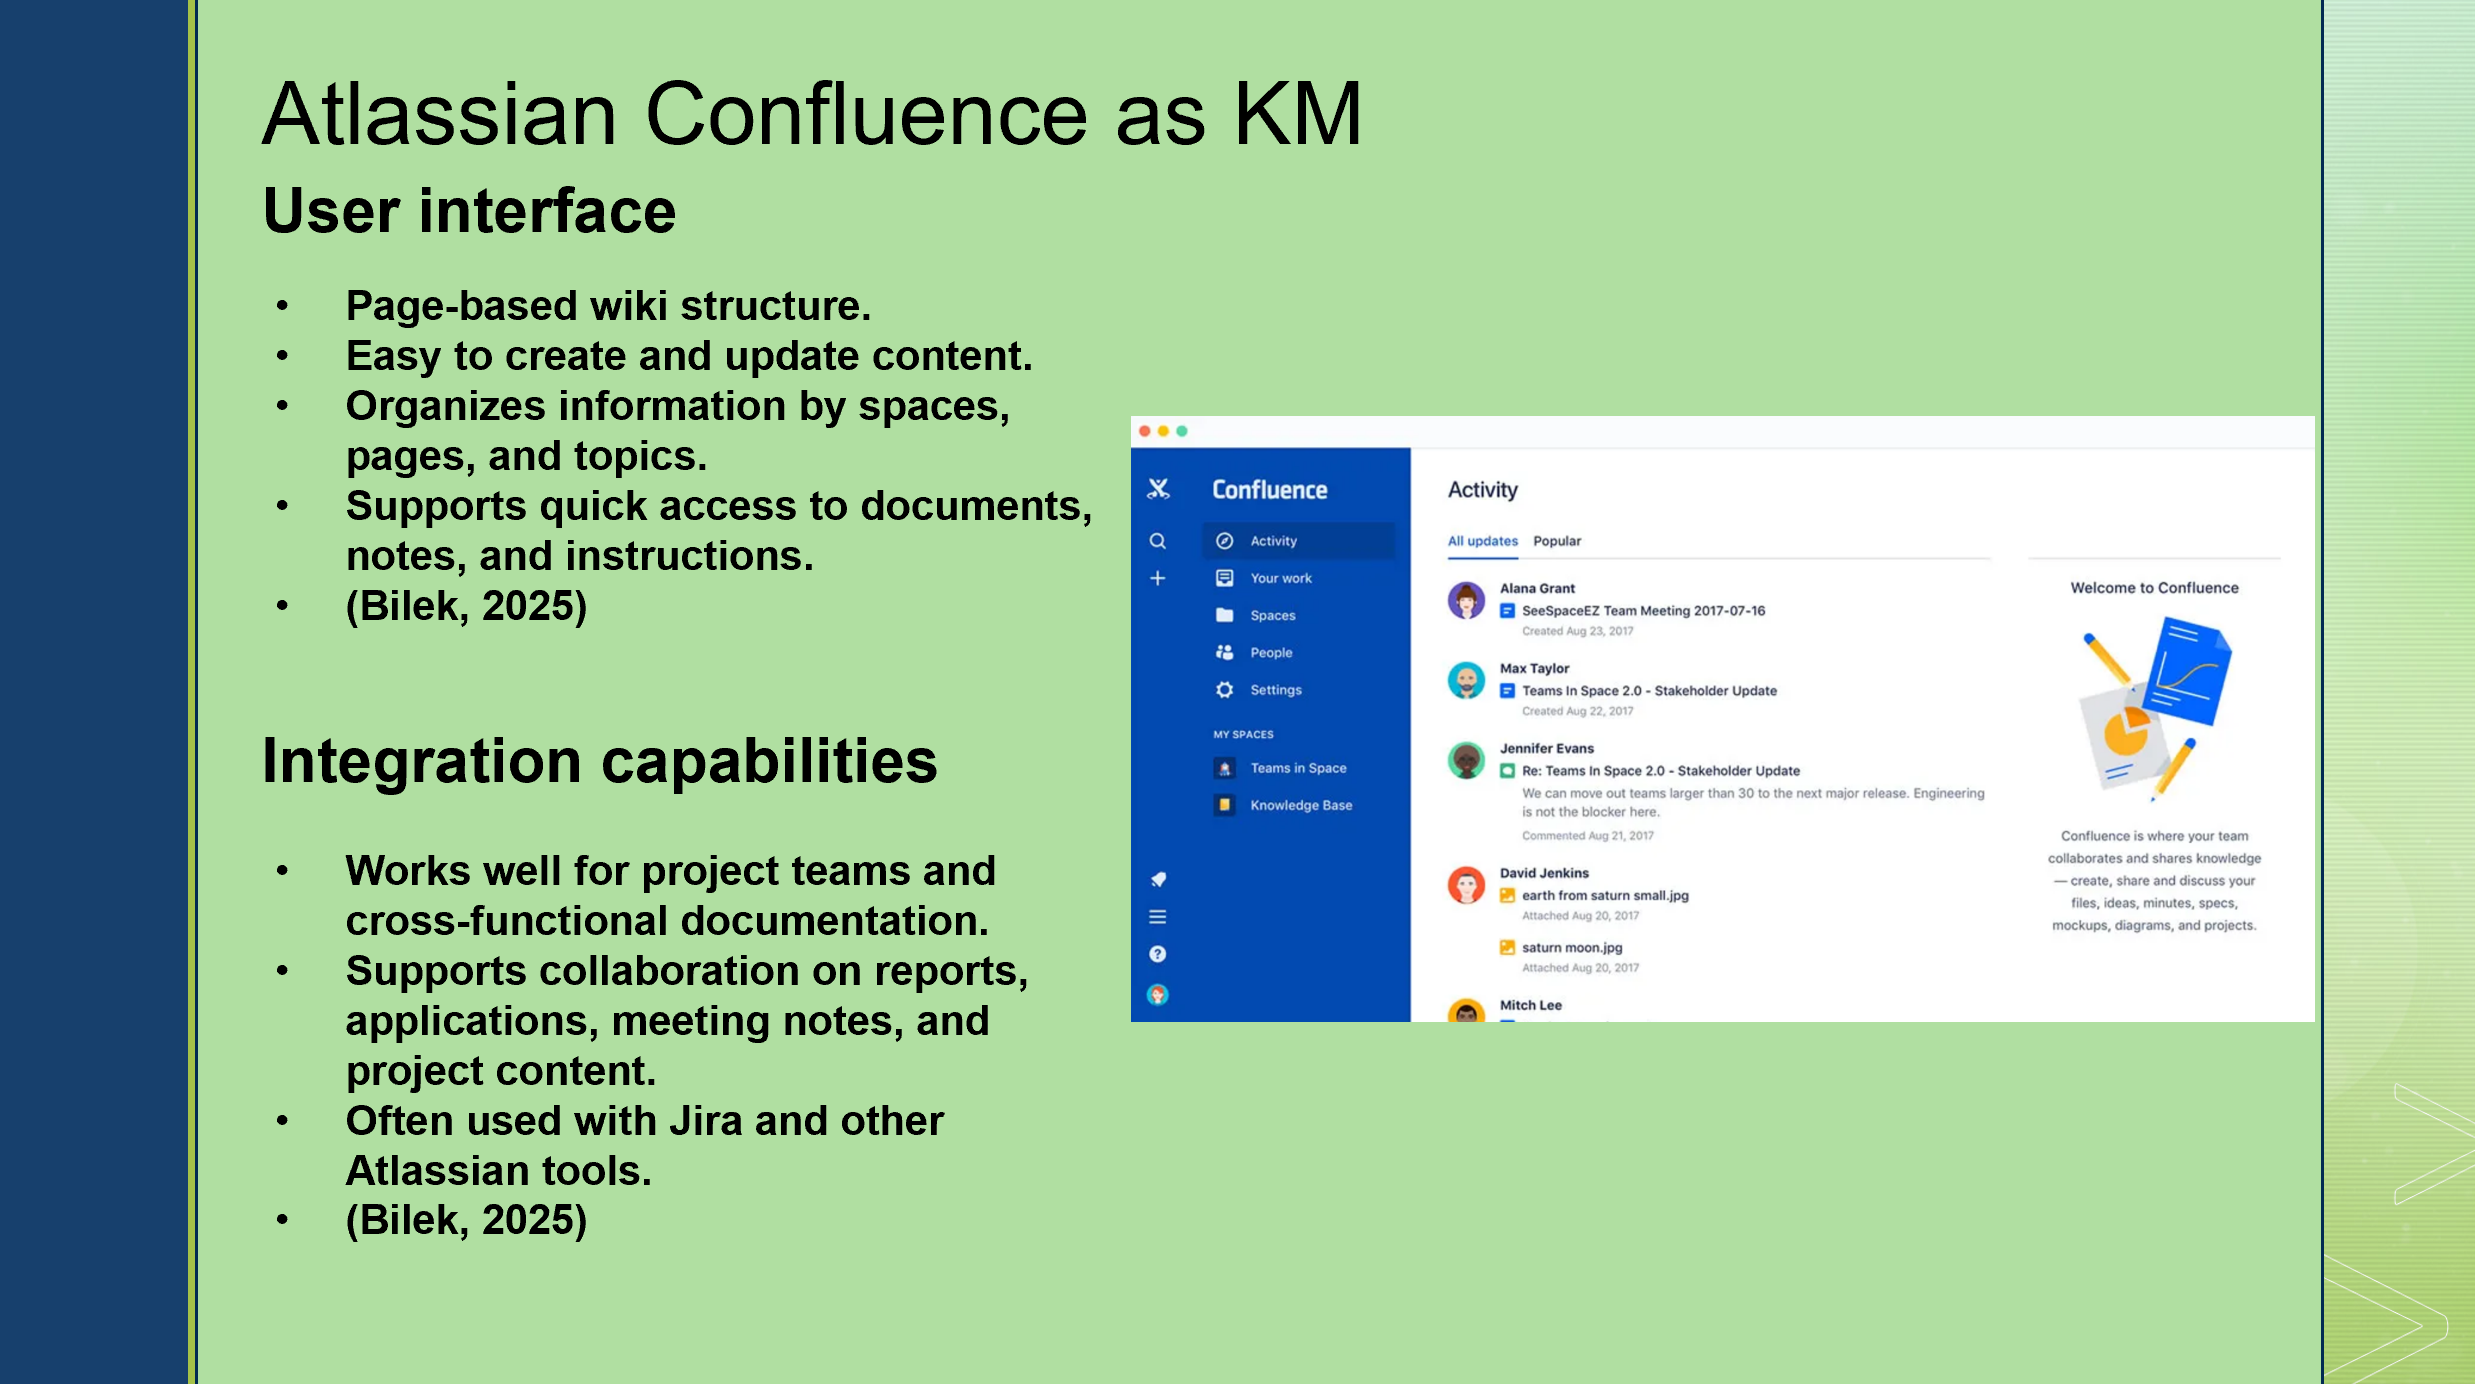The height and width of the screenshot is (1384, 2475).
Task: Click the Confluence description paragraph under the illustration
Action: click(x=2154, y=880)
